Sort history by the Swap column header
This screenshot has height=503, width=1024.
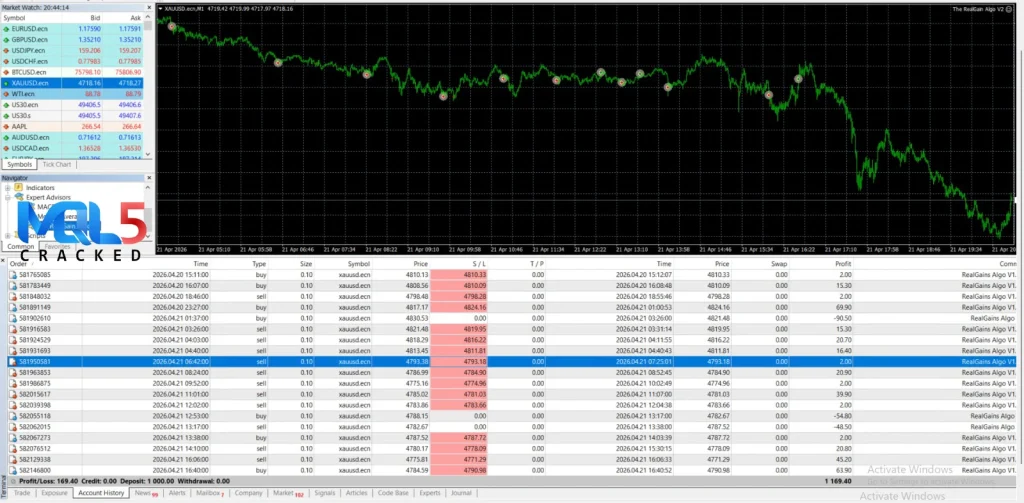pyautogui.click(x=761, y=264)
